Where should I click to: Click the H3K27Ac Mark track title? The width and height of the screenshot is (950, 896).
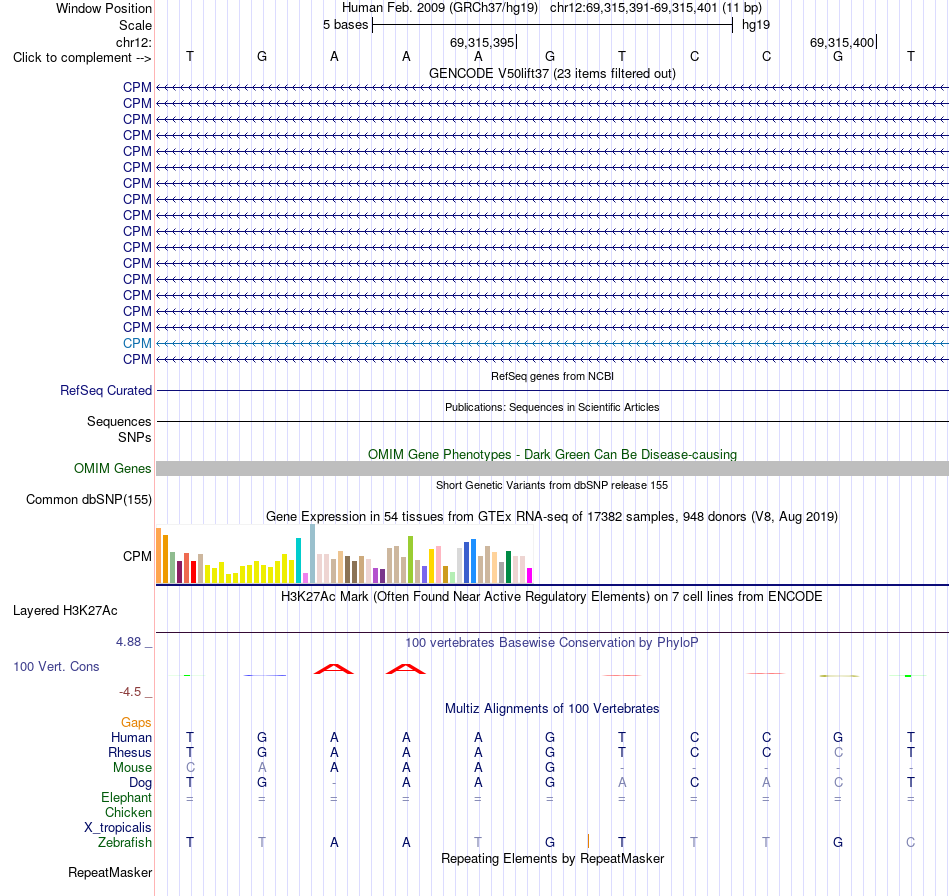[552, 597]
